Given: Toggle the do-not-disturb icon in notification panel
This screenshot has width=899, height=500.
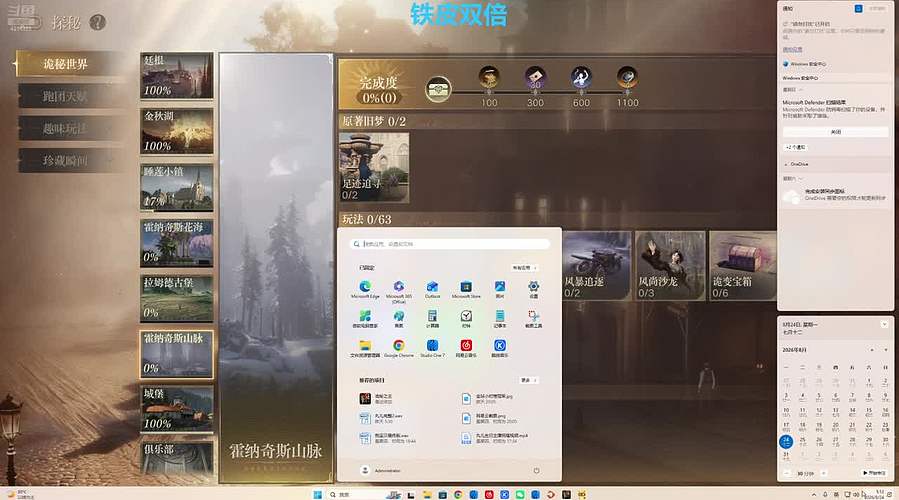Looking at the screenshot, I should click(x=858, y=9).
